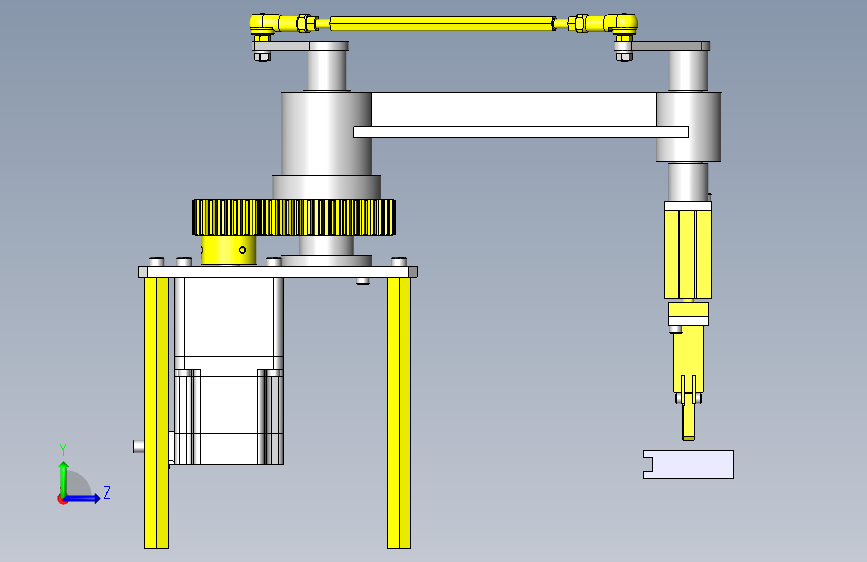Select the right yellow frame leg
The height and width of the screenshot is (562, 867).
399,413
